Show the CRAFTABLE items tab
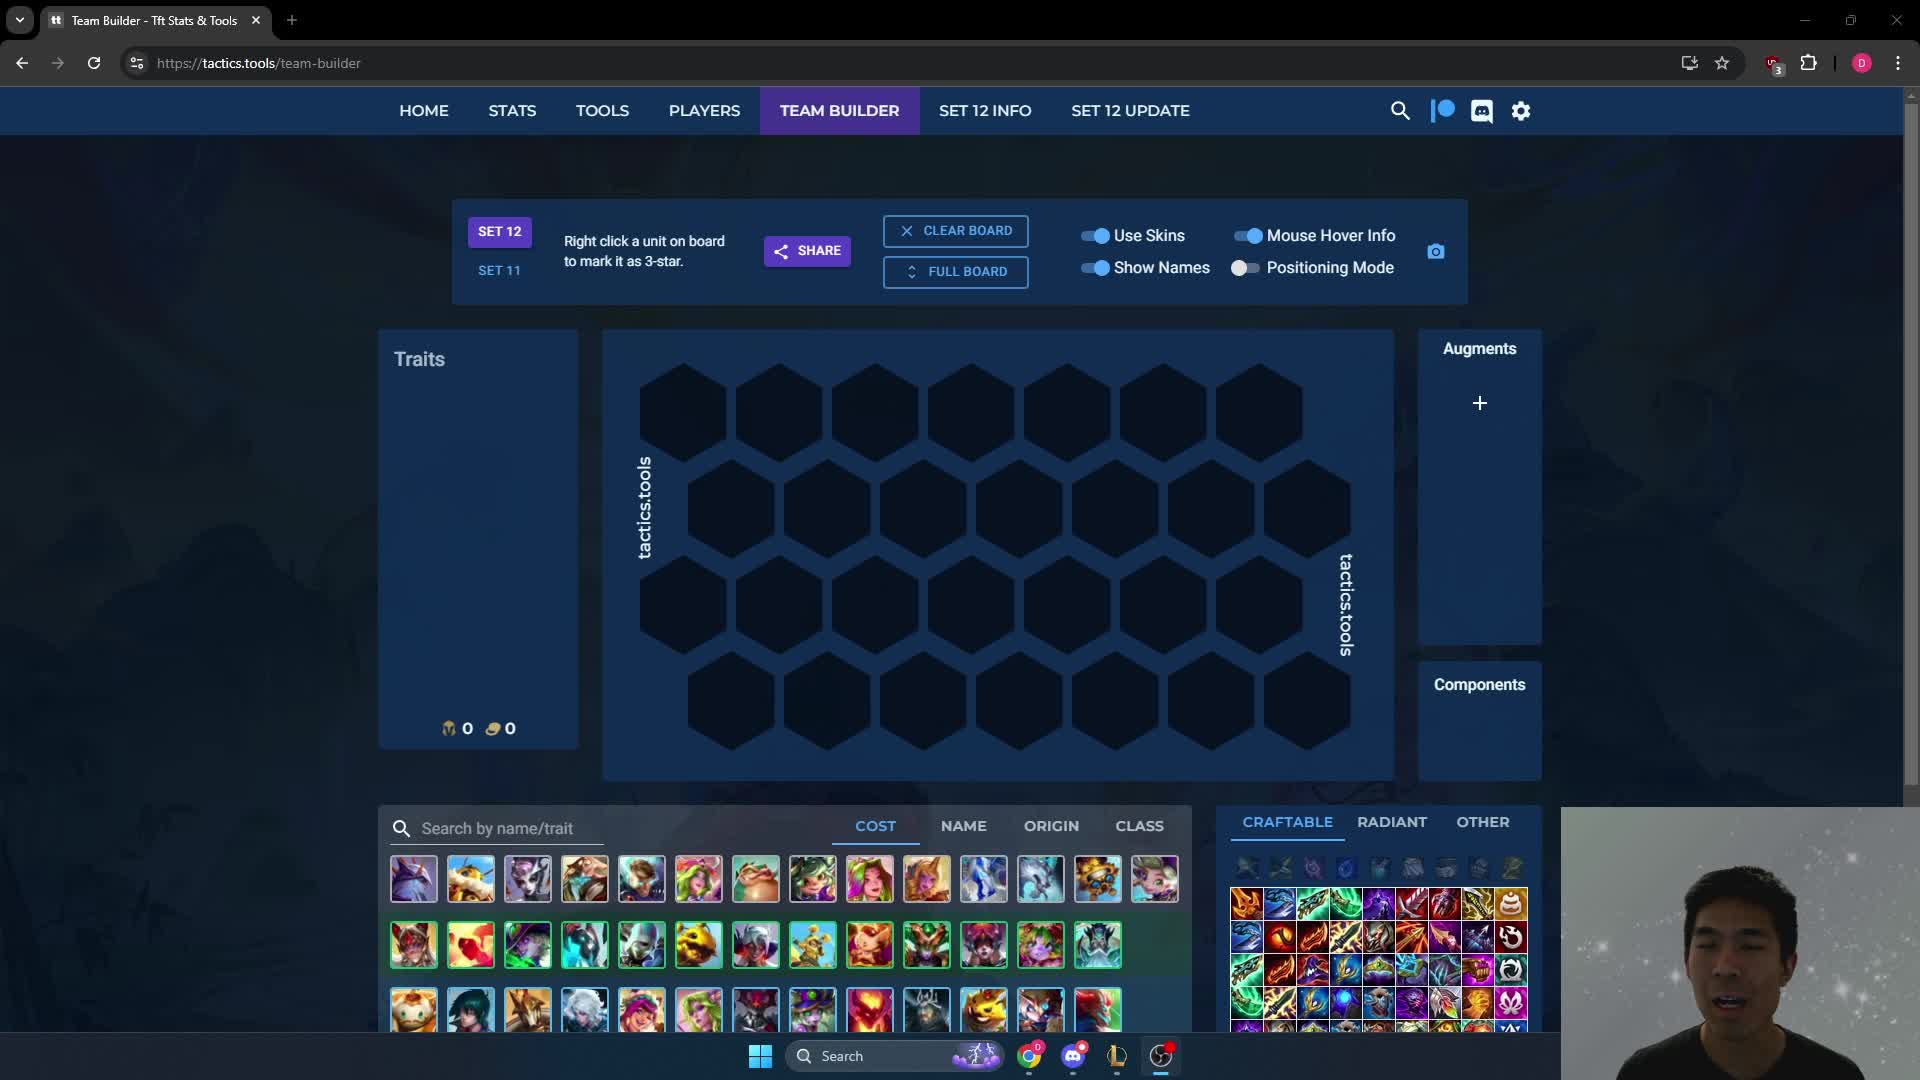Viewport: 1920px width, 1080px height. (1287, 822)
